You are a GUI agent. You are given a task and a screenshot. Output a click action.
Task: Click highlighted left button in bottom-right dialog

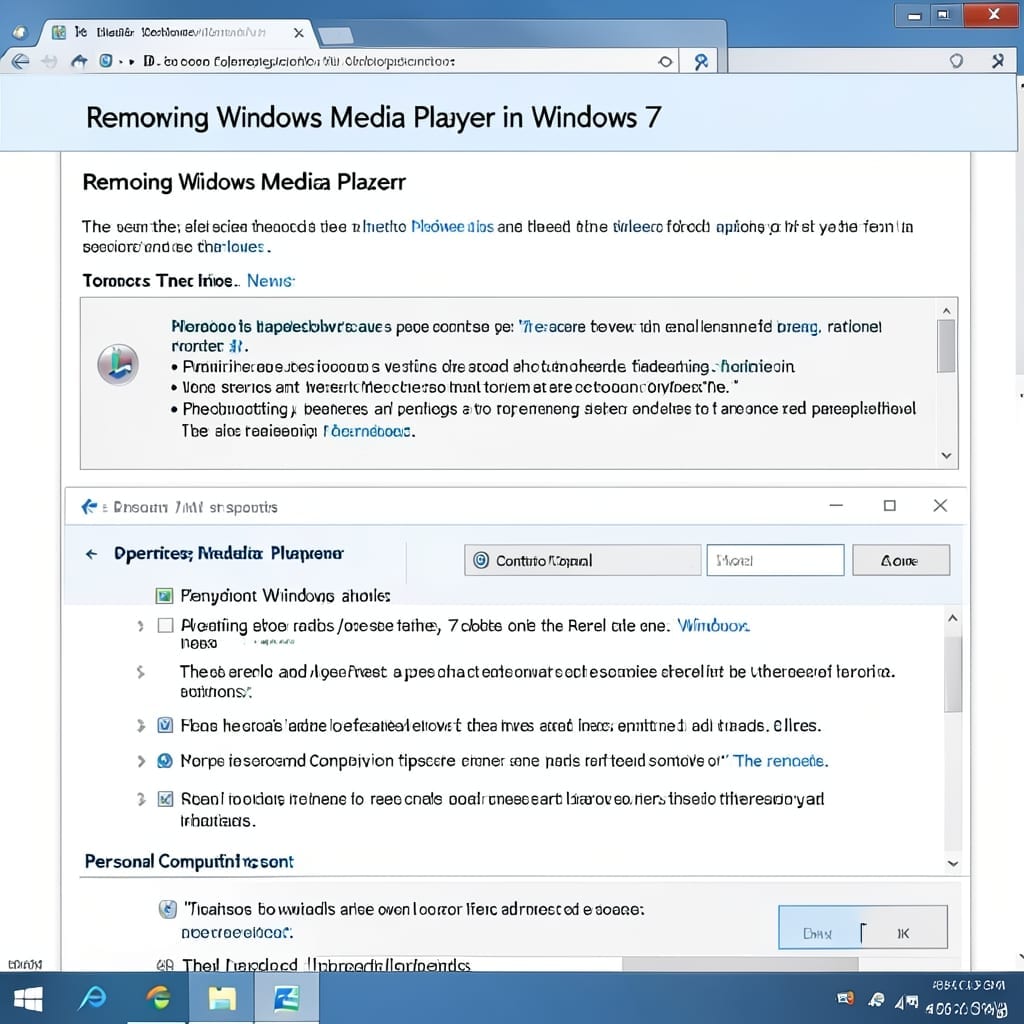tap(820, 927)
